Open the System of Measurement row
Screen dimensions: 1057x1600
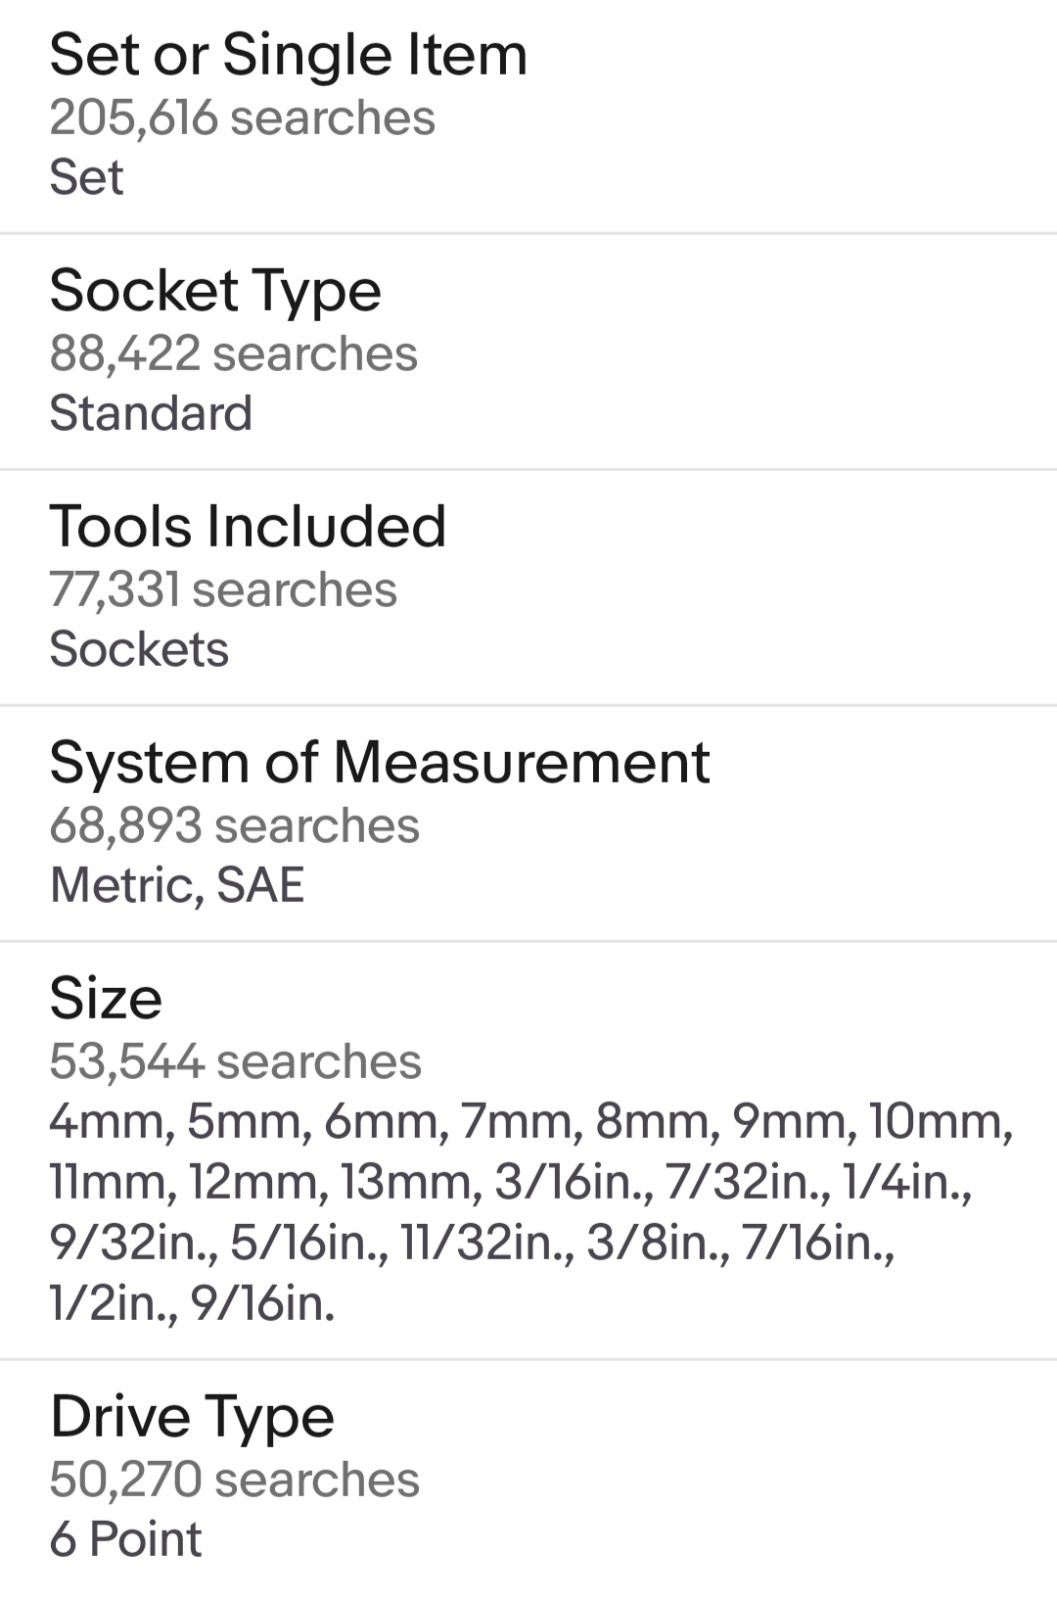[x=528, y=824]
